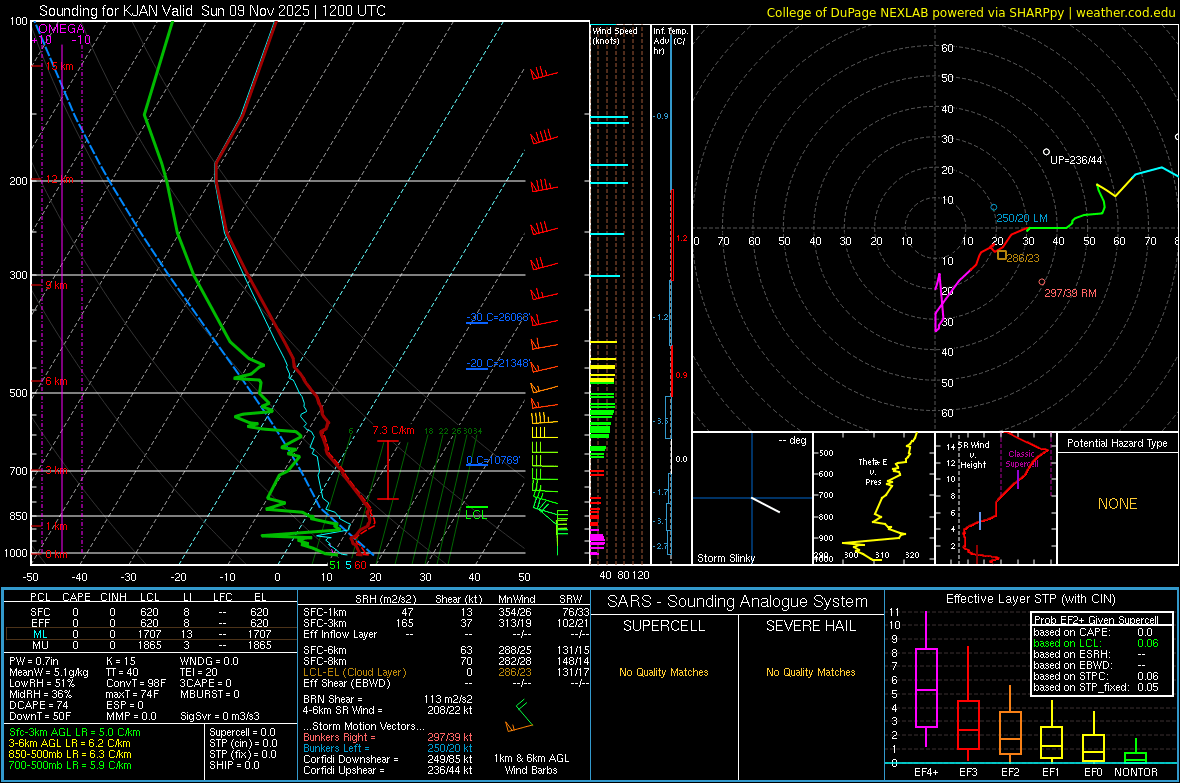Click the EF4+ box plot label
Image resolution: width=1180 pixels, height=783 pixels.
(926, 772)
